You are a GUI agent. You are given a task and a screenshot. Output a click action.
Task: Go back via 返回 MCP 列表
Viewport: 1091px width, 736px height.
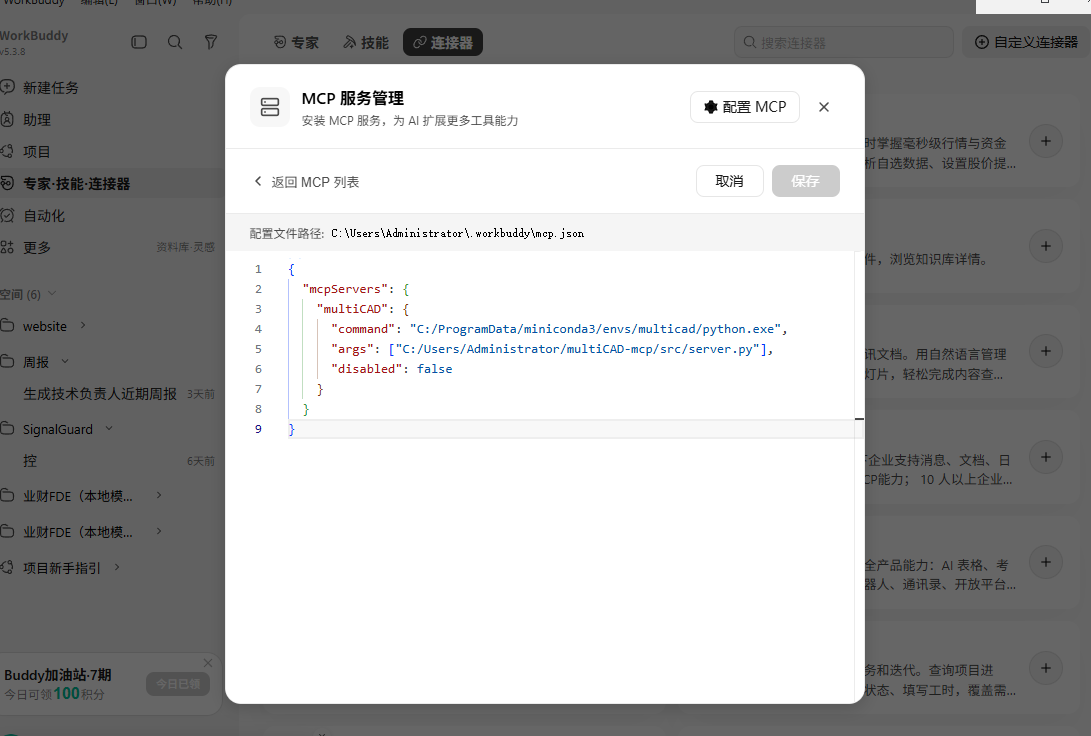(306, 182)
